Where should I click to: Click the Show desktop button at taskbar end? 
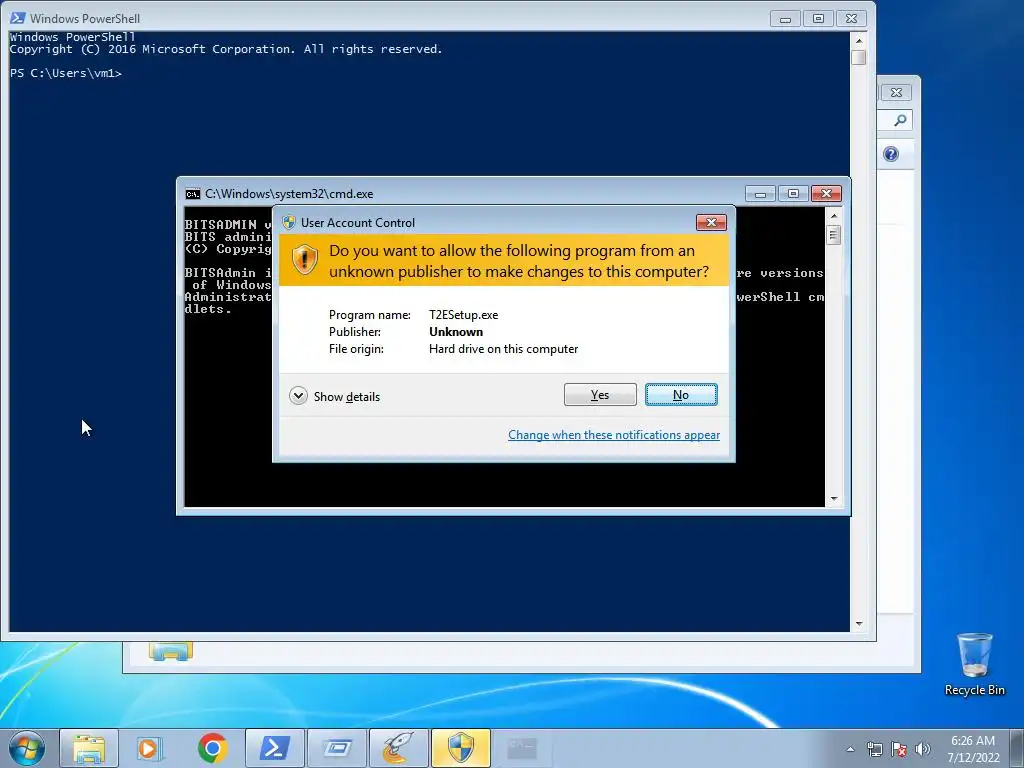click(1018, 749)
